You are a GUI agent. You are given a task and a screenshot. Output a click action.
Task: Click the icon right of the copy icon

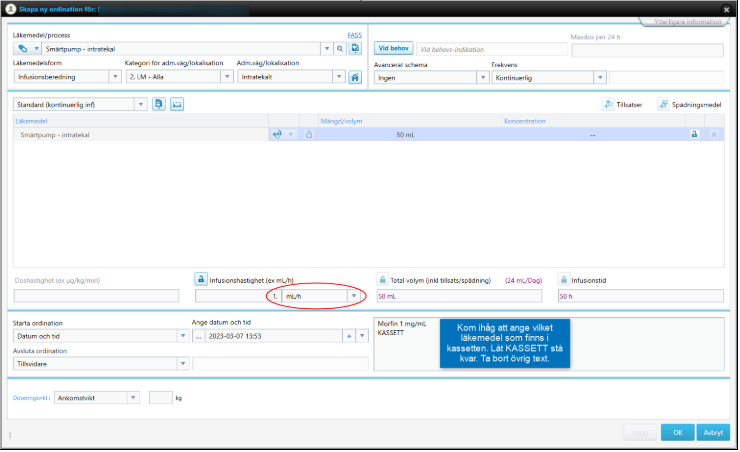(176, 104)
